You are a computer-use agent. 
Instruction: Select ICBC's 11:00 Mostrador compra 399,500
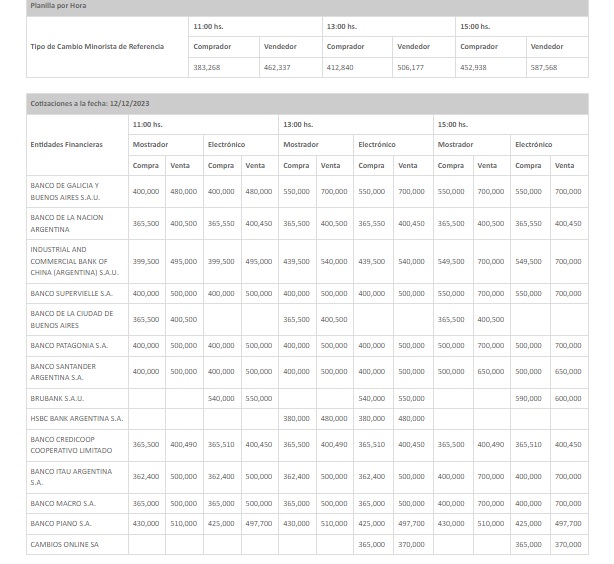click(x=146, y=261)
